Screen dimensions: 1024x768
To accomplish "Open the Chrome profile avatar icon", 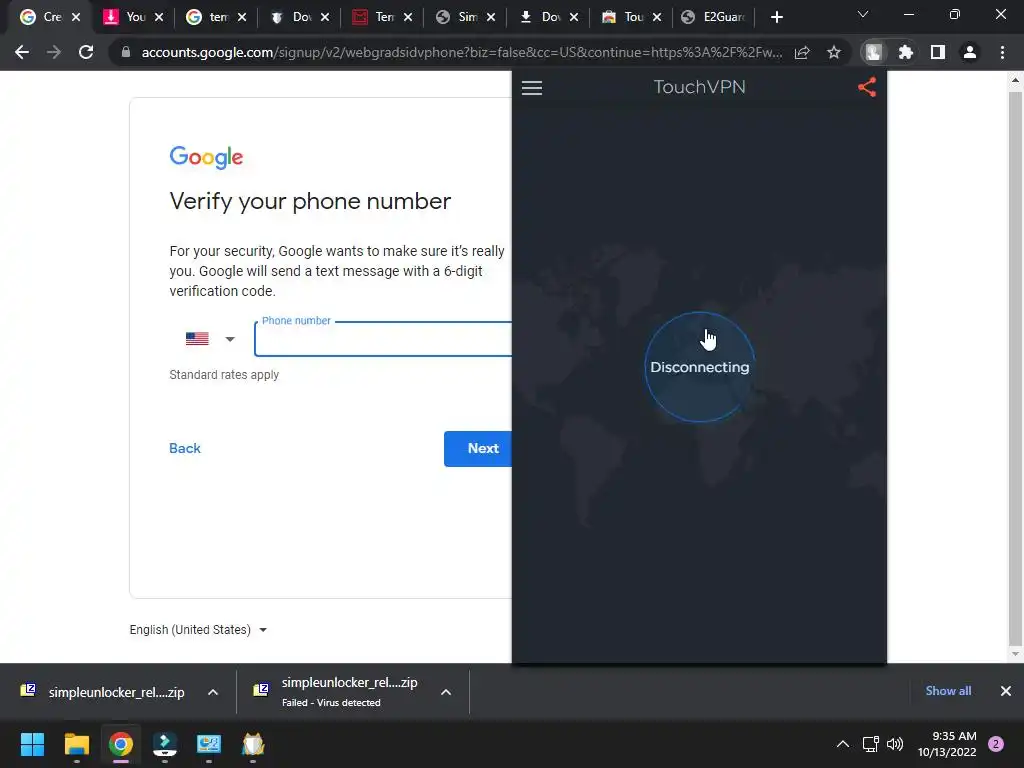I will (x=970, y=52).
